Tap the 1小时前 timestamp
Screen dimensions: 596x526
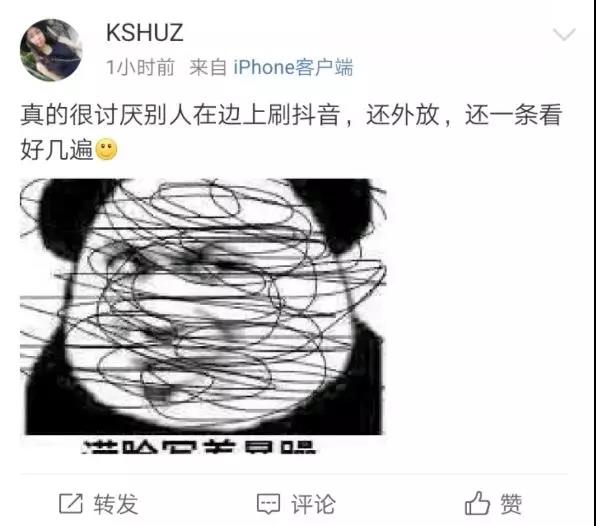(x=140, y=67)
